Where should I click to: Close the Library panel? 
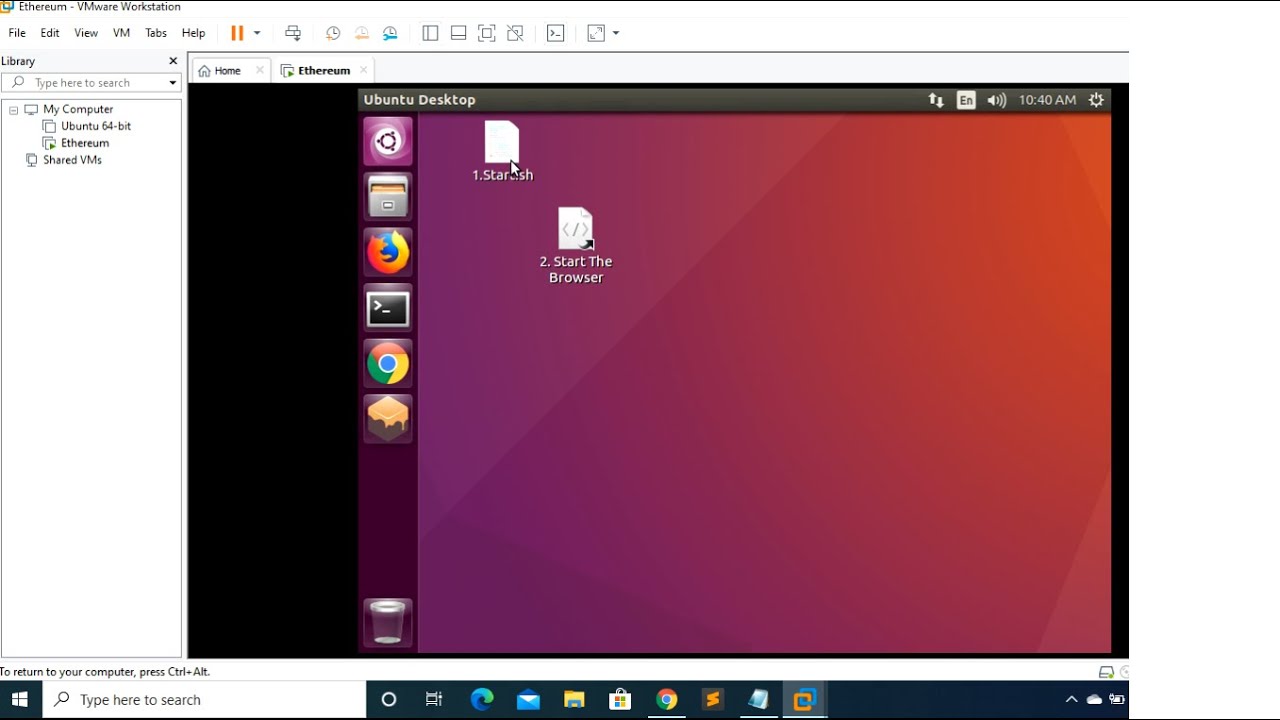173,61
